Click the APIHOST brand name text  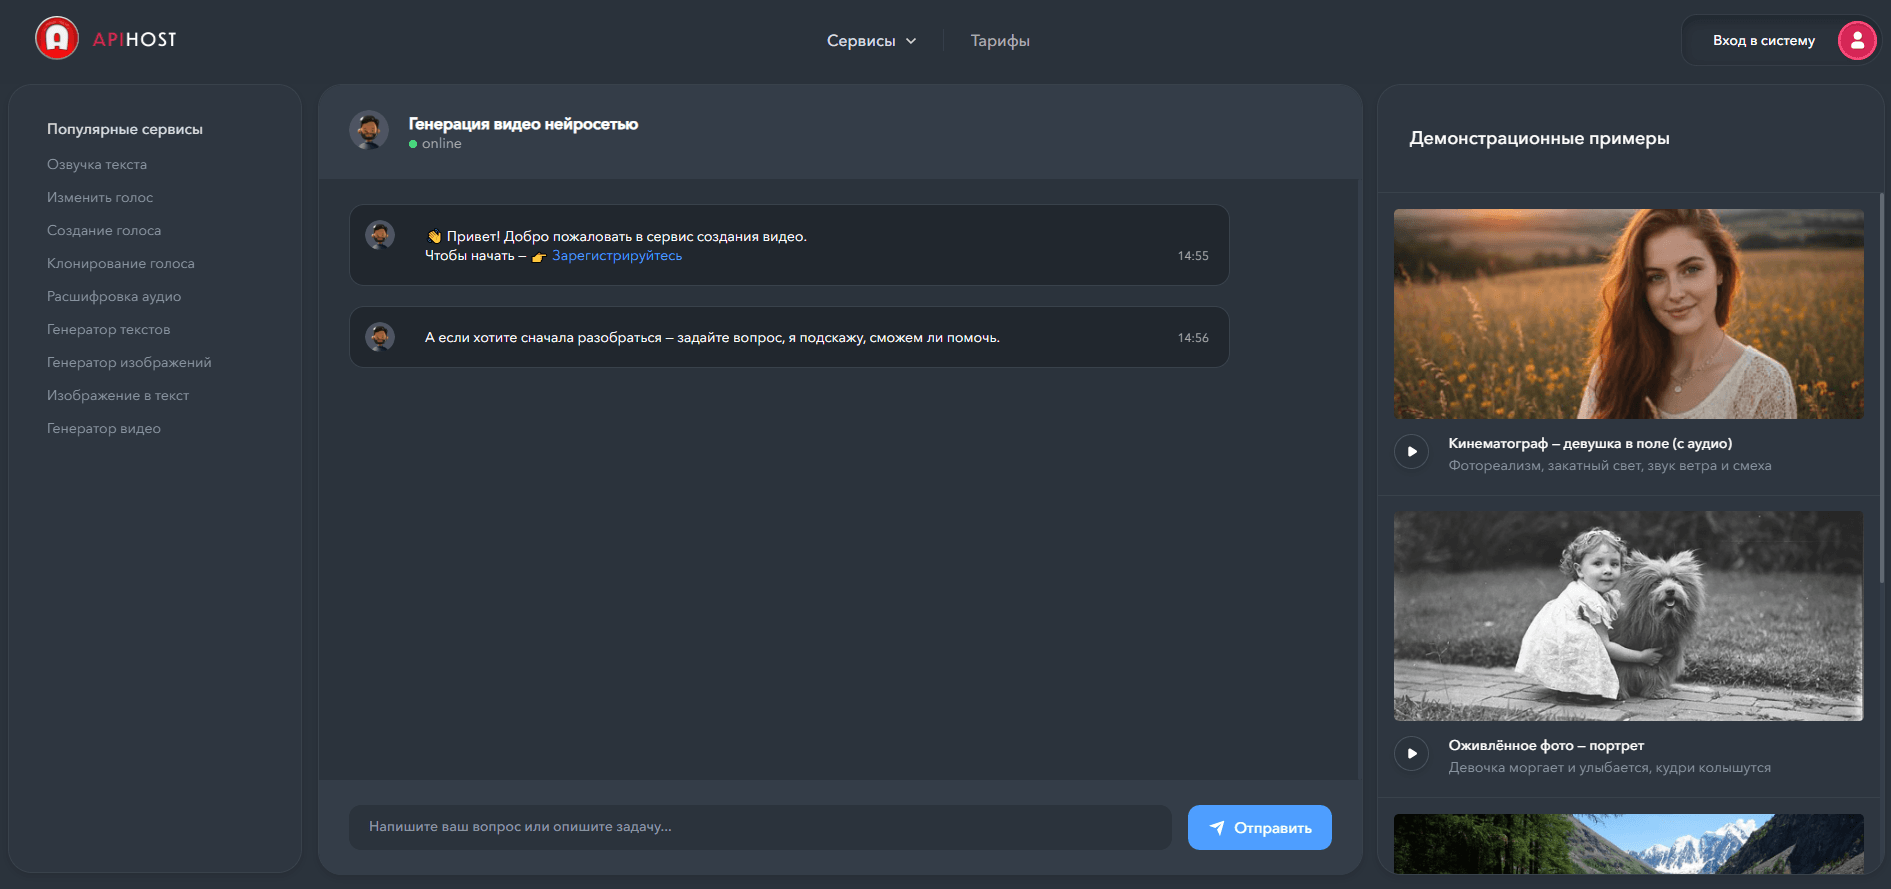point(134,39)
